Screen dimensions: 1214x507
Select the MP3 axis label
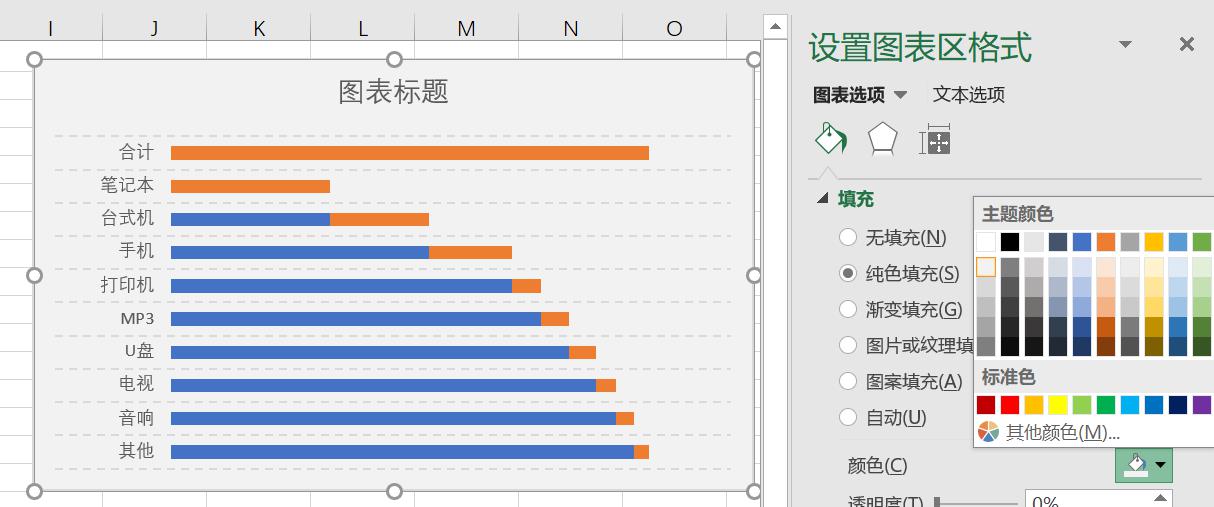coord(137,318)
